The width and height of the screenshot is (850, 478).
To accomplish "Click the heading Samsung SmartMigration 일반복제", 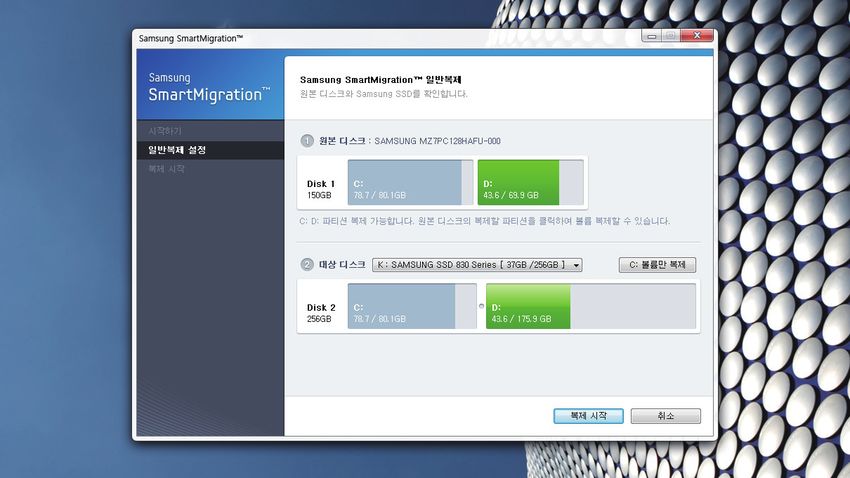I will 381,80.
